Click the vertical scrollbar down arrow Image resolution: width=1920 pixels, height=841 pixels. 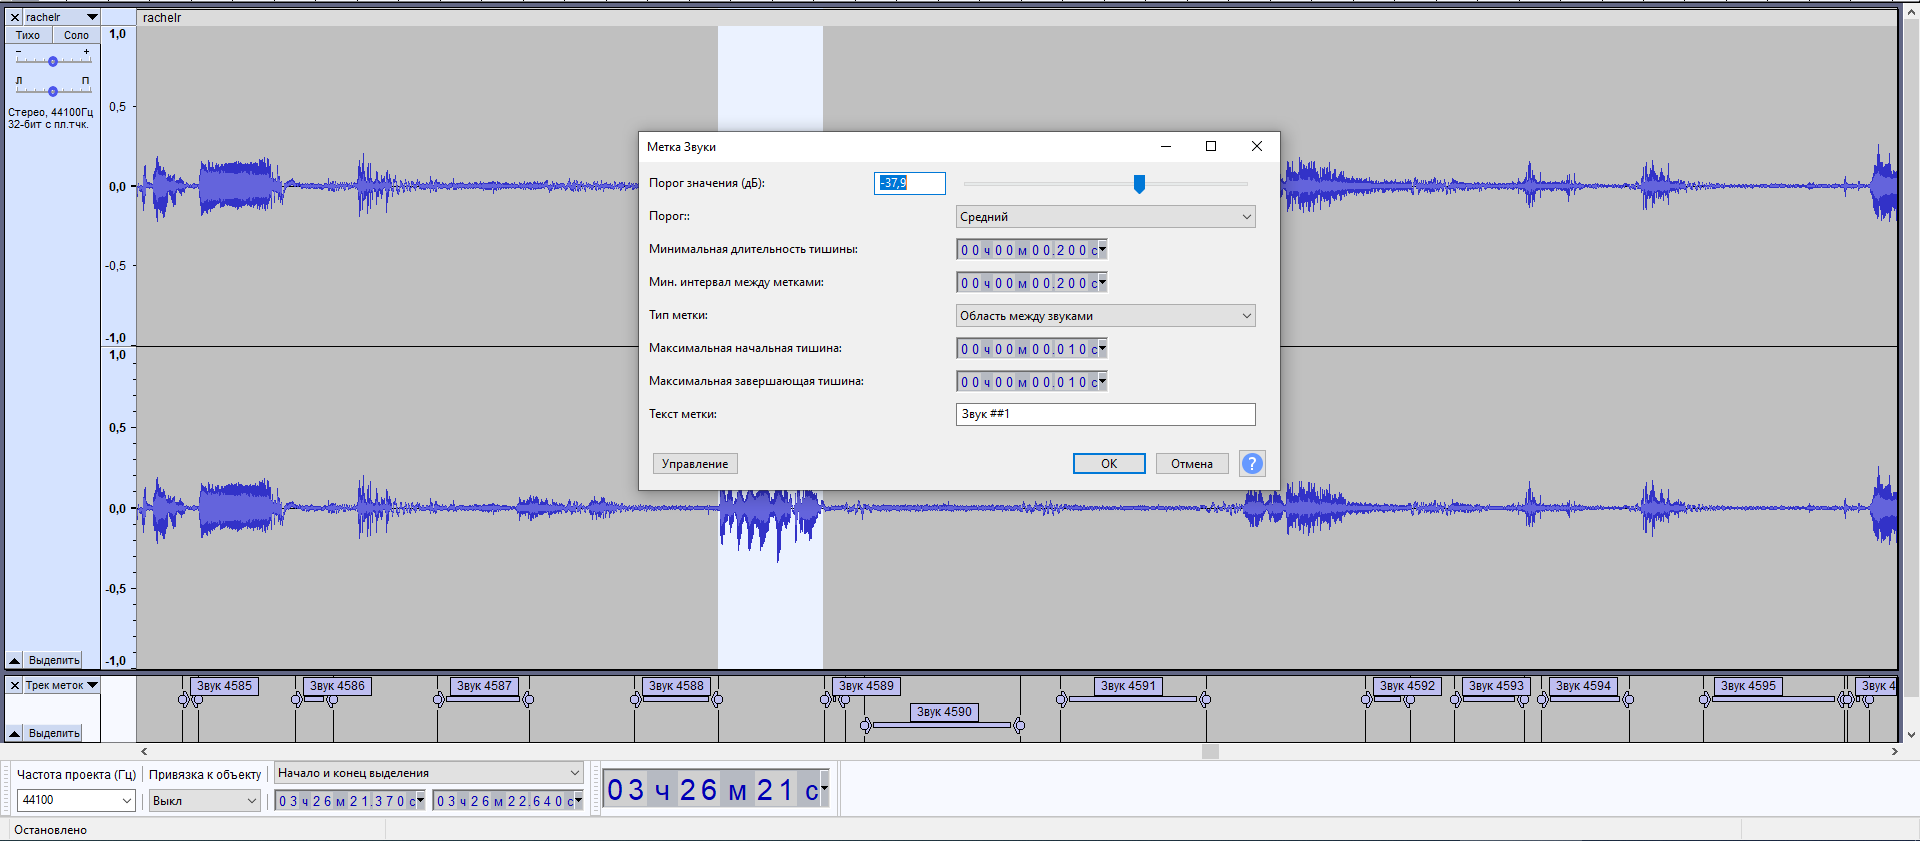(1911, 735)
